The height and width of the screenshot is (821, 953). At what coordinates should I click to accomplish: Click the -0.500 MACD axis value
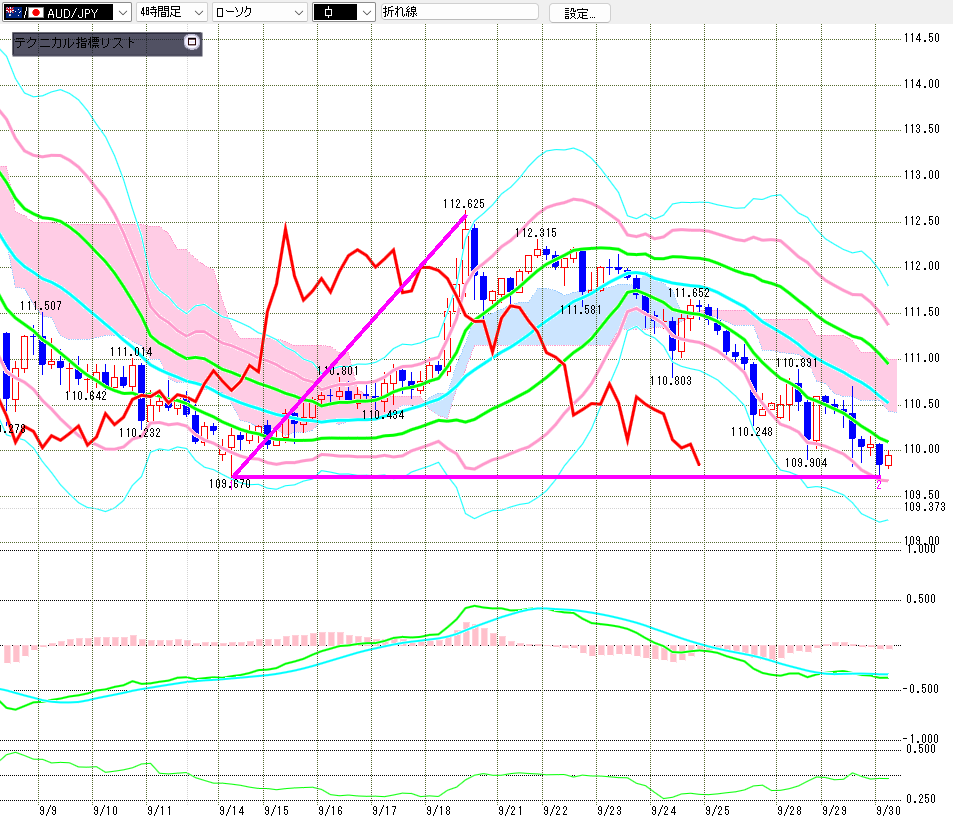[x=921, y=689]
